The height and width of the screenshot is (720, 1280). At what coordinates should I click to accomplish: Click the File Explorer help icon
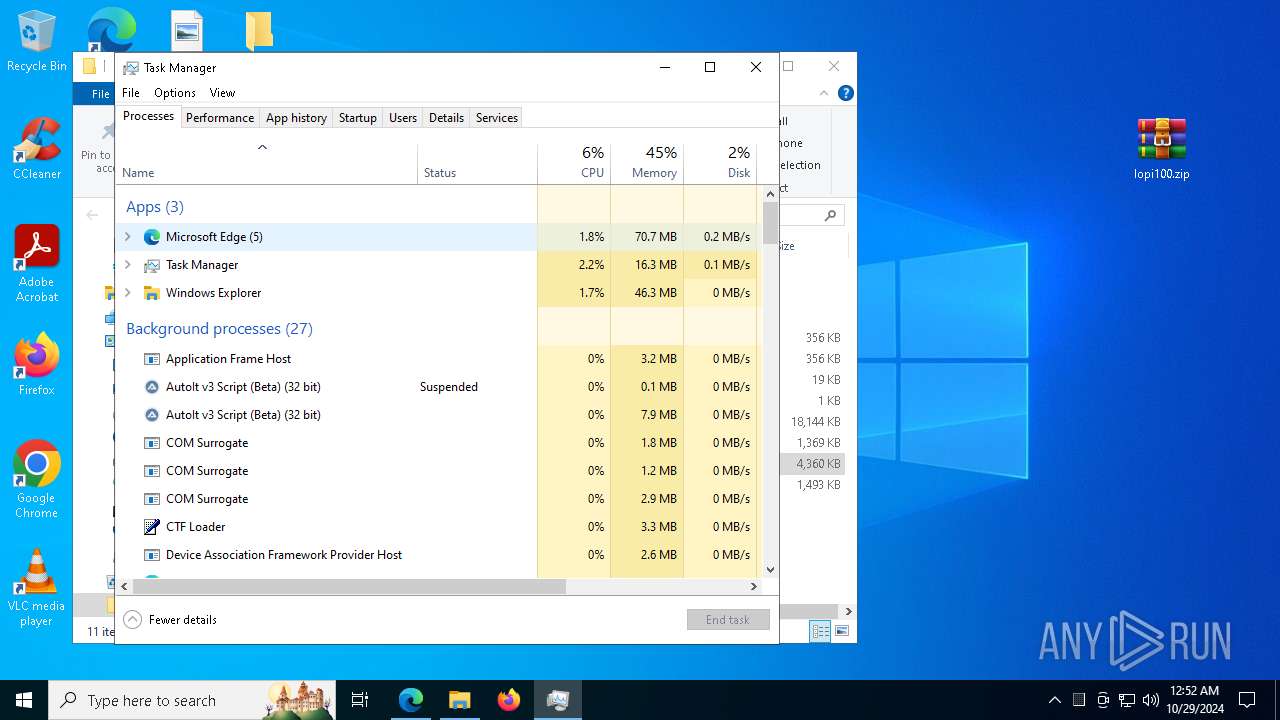click(845, 93)
